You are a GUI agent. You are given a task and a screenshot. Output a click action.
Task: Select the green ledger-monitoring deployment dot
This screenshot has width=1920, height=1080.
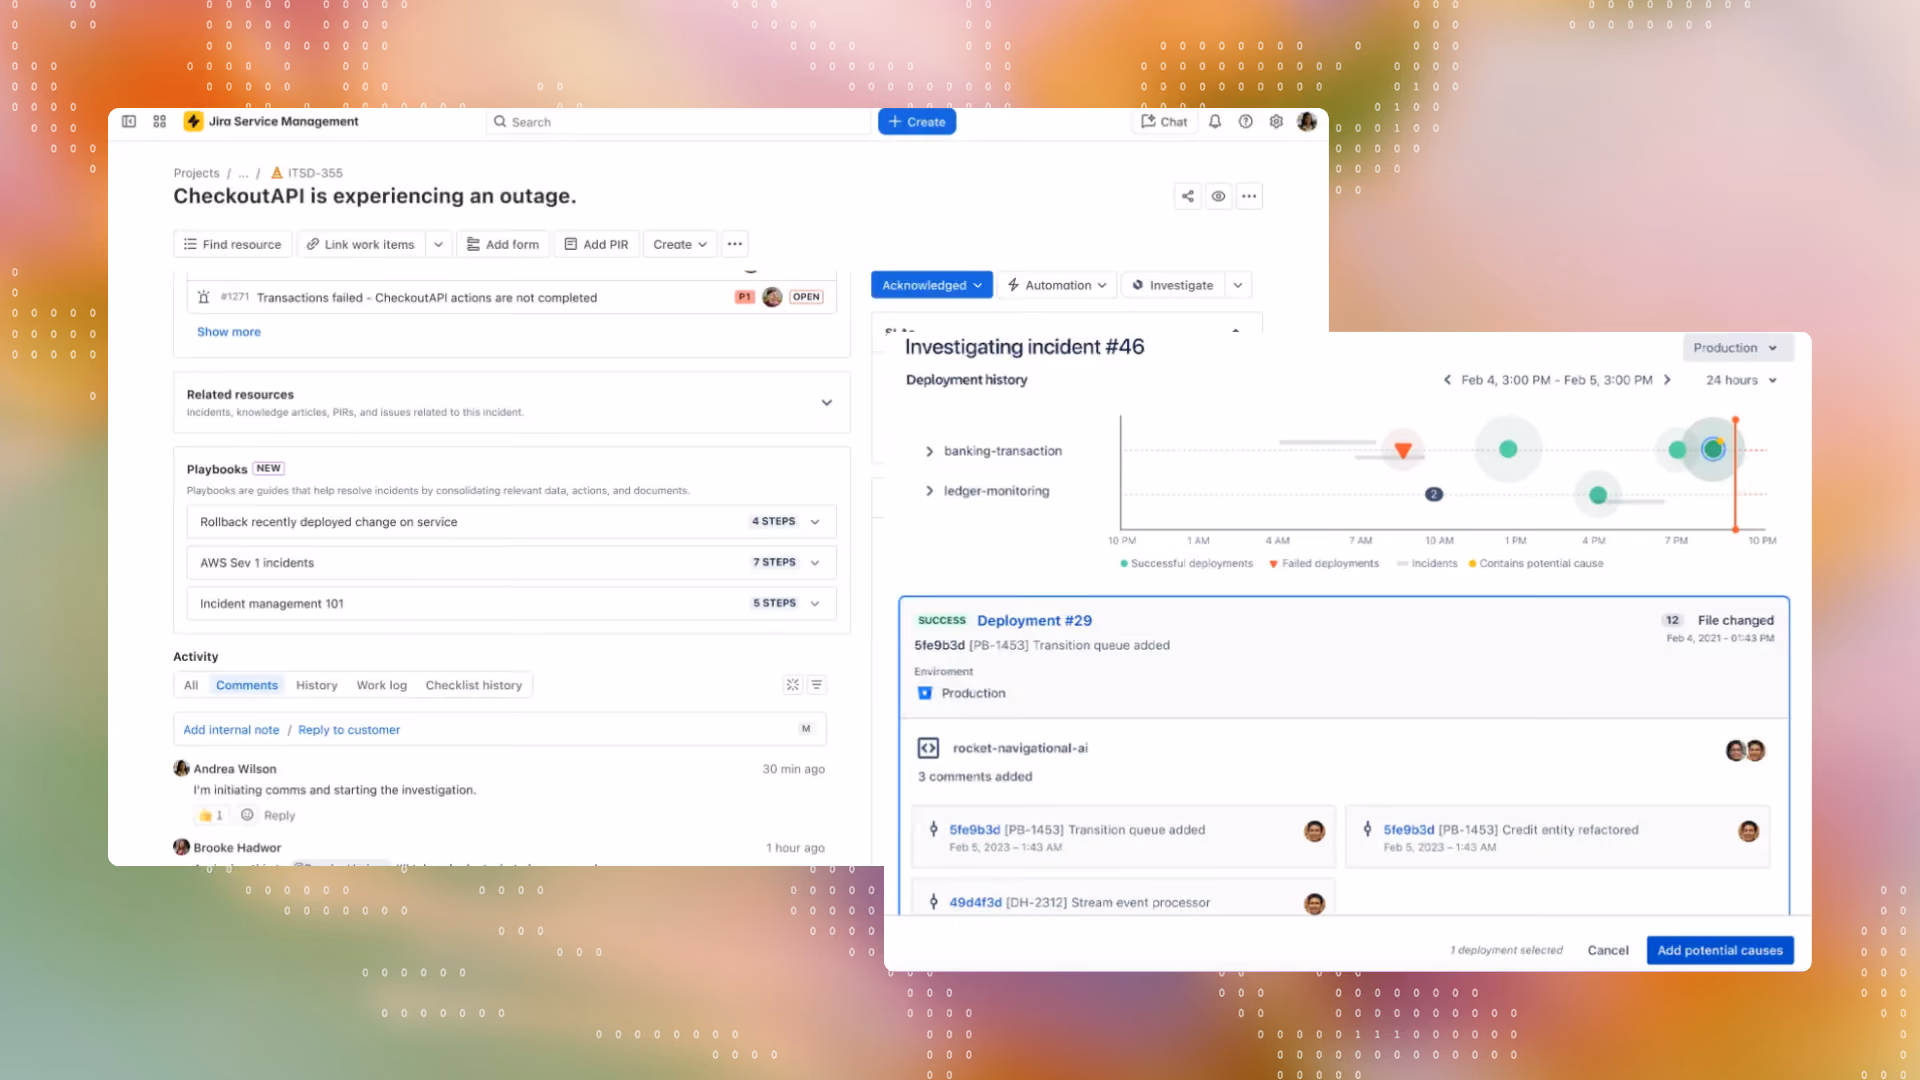pyautogui.click(x=1598, y=495)
